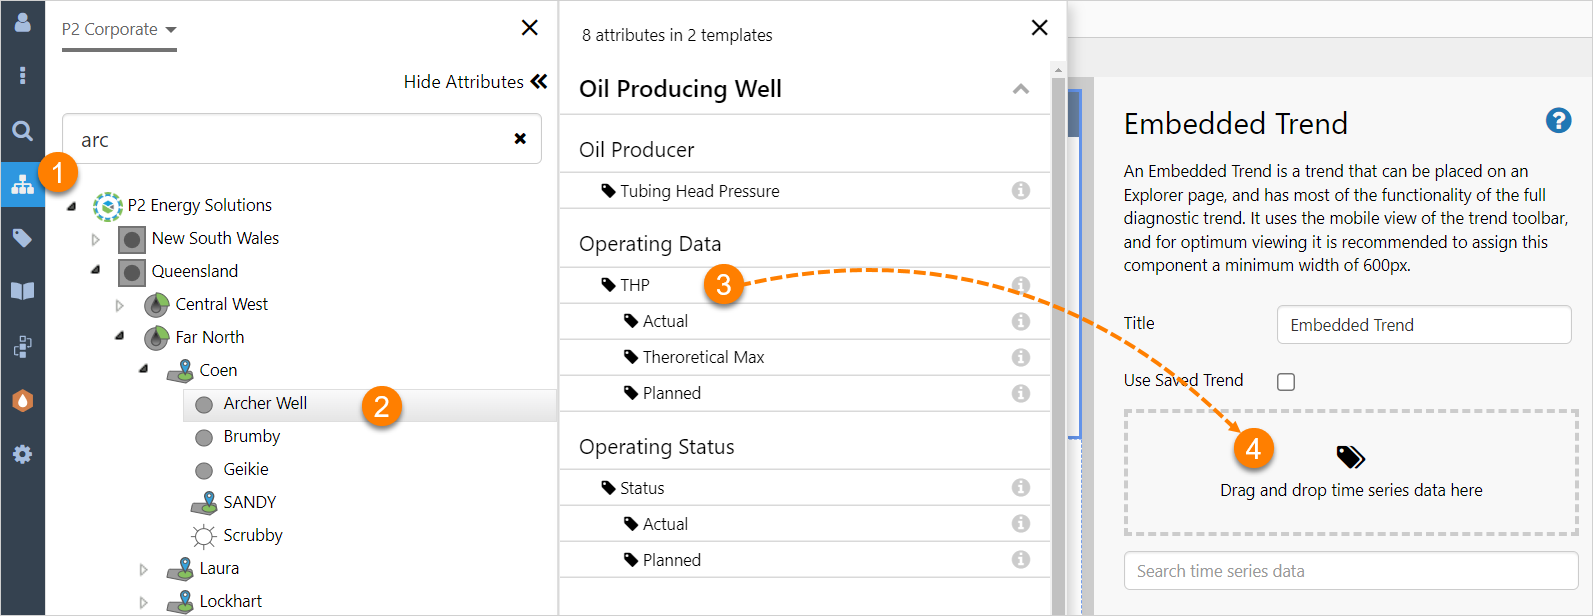This screenshot has width=1593, height=616.
Task: Collapse the Oil Producing Well section
Action: point(1020,89)
